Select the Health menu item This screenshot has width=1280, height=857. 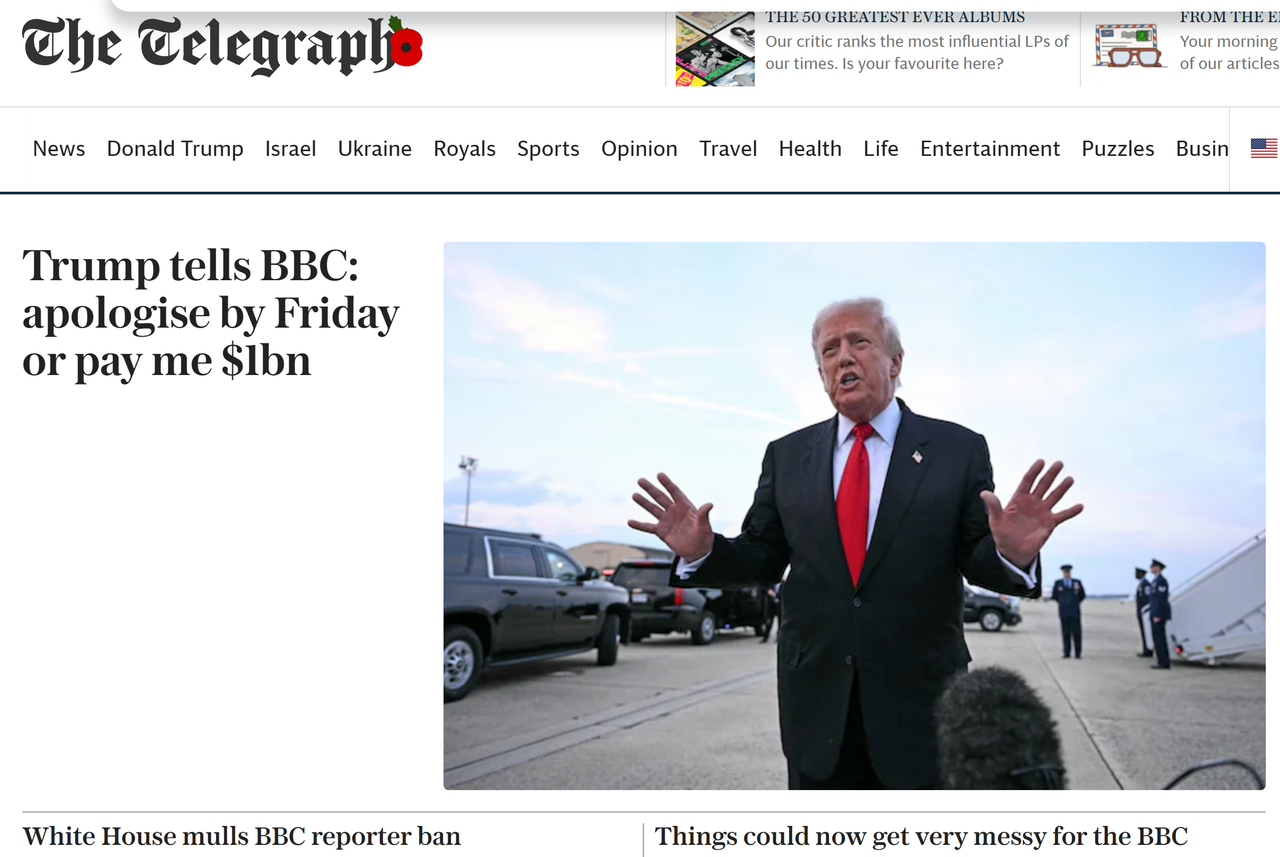tap(810, 148)
